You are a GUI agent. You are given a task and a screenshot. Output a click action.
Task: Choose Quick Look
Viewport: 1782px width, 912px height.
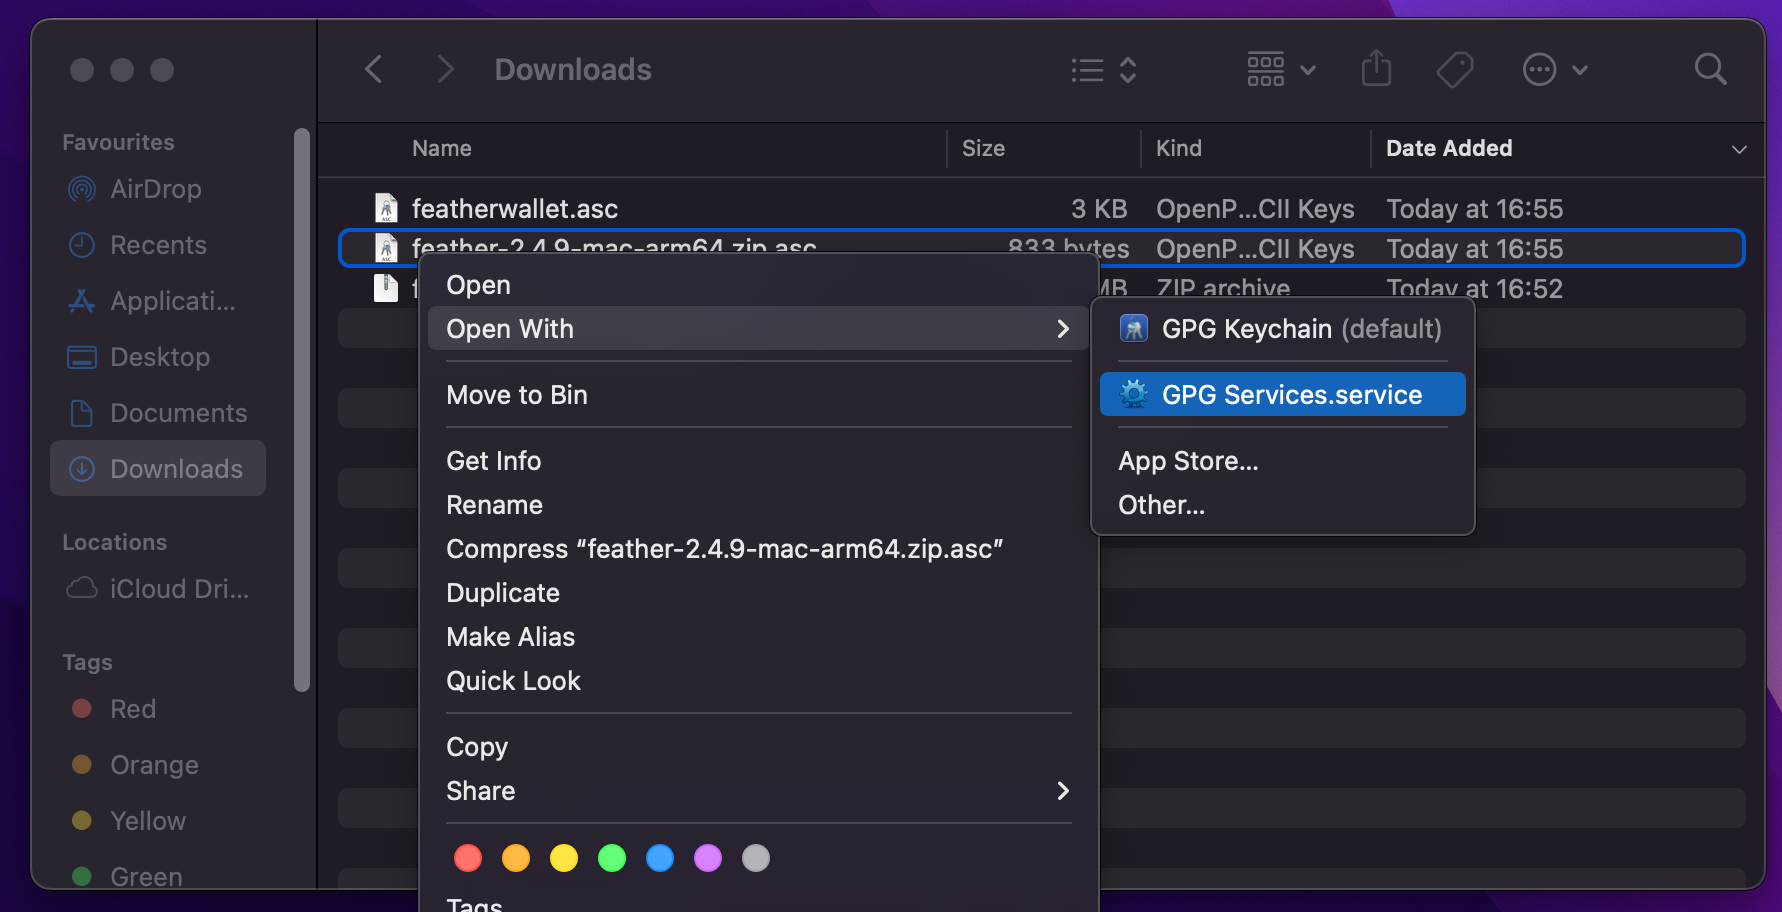pyautogui.click(x=758, y=681)
